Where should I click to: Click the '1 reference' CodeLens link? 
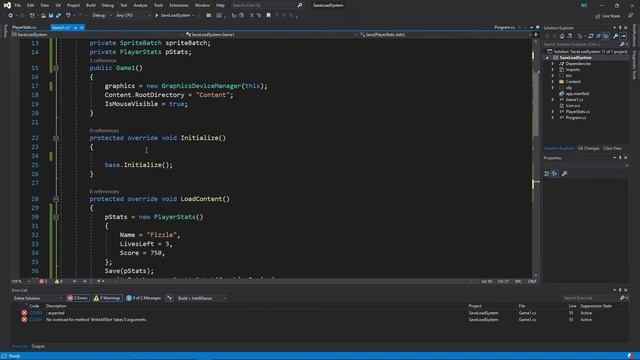tap(103, 60)
